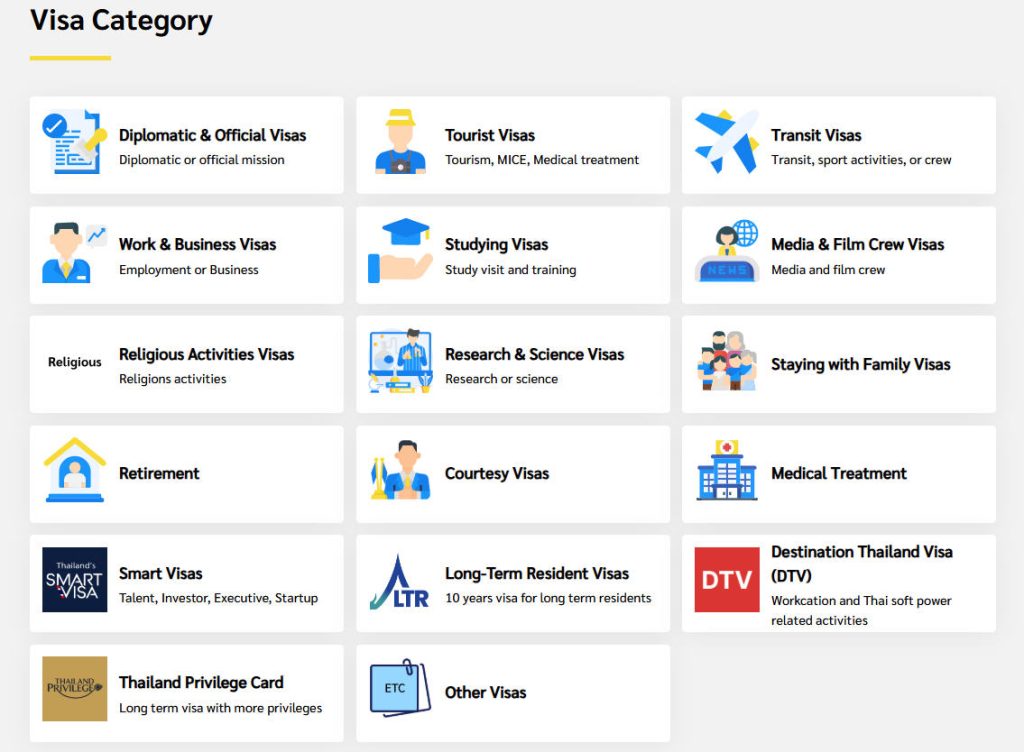
Task: Click the airplane icon for Transit Visas
Action: (726, 142)
